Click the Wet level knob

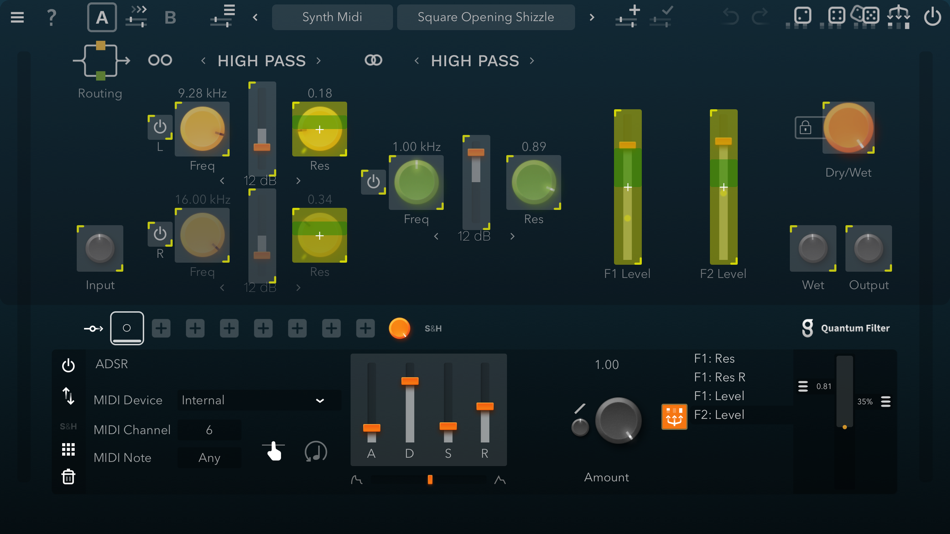[813, 248]
